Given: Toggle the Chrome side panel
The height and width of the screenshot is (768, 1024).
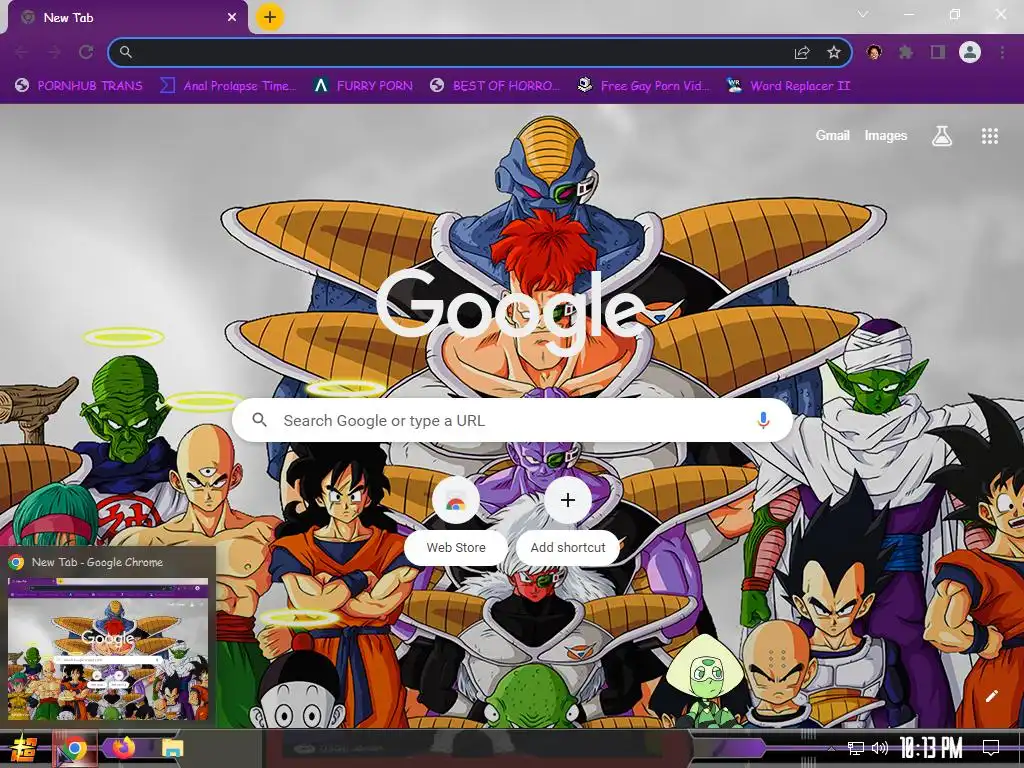Looking at the screenshot, I should tap(938, 52).
